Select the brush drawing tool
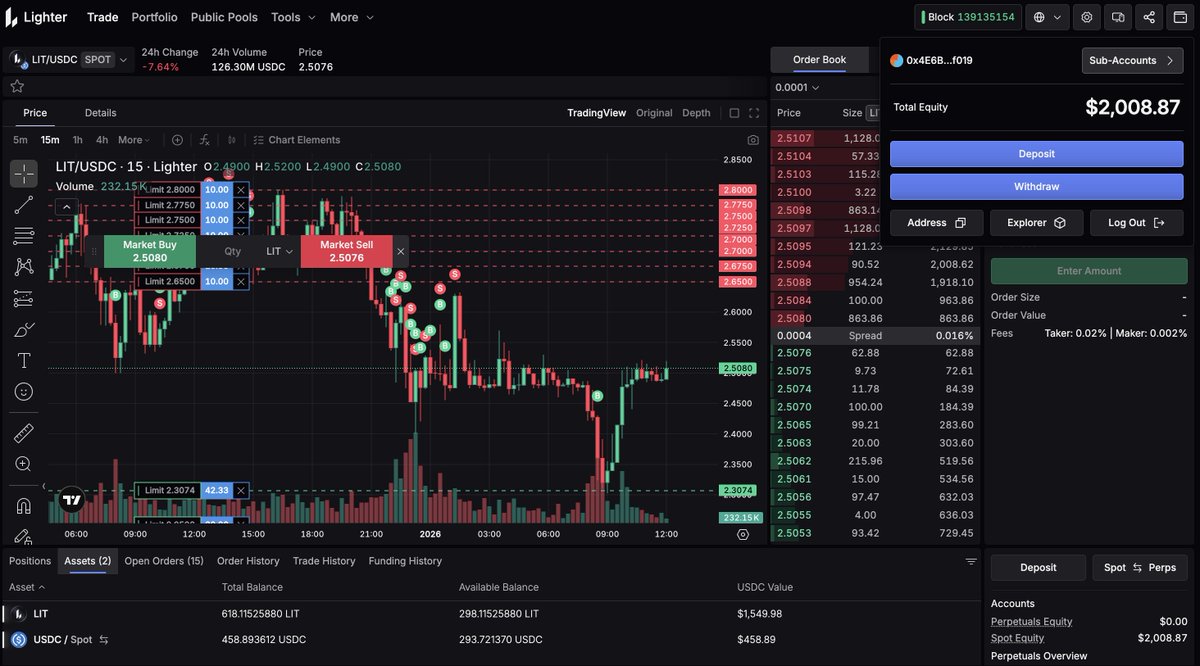The image size is (1200, 666). point(24,329)
